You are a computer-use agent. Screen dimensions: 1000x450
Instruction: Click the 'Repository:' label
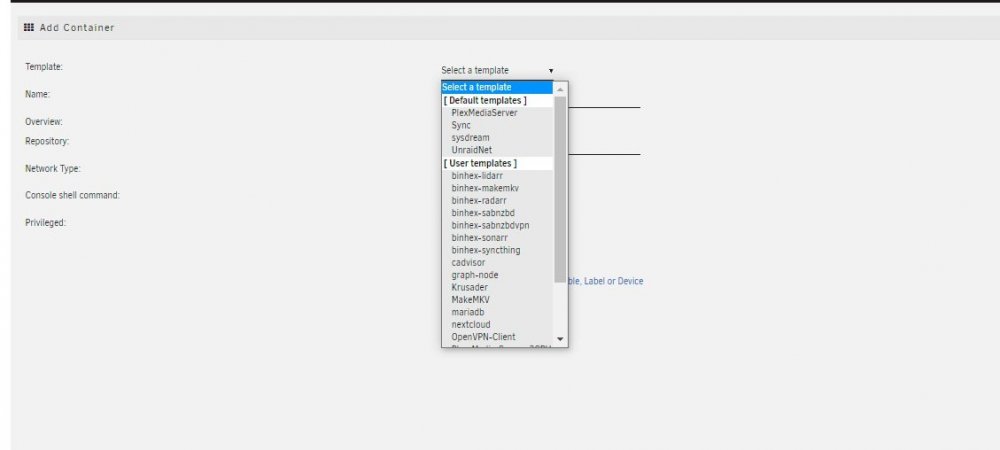coord(47,141)
